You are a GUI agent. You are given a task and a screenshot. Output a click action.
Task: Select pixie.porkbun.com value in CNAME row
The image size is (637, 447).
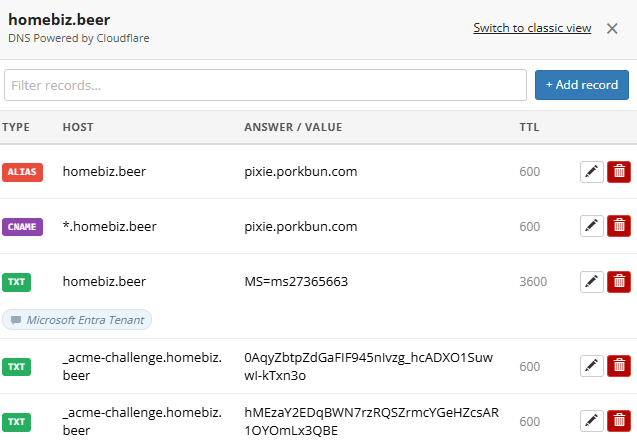tap(301, 227)
